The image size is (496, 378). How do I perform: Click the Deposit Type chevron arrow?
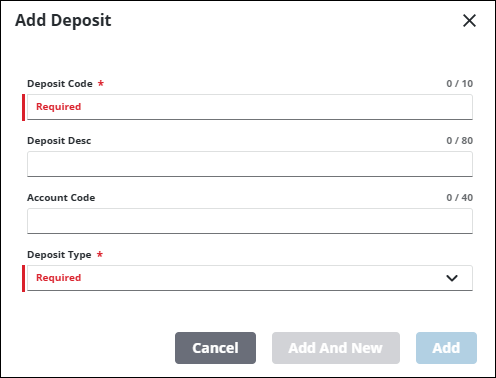point(452,278)
